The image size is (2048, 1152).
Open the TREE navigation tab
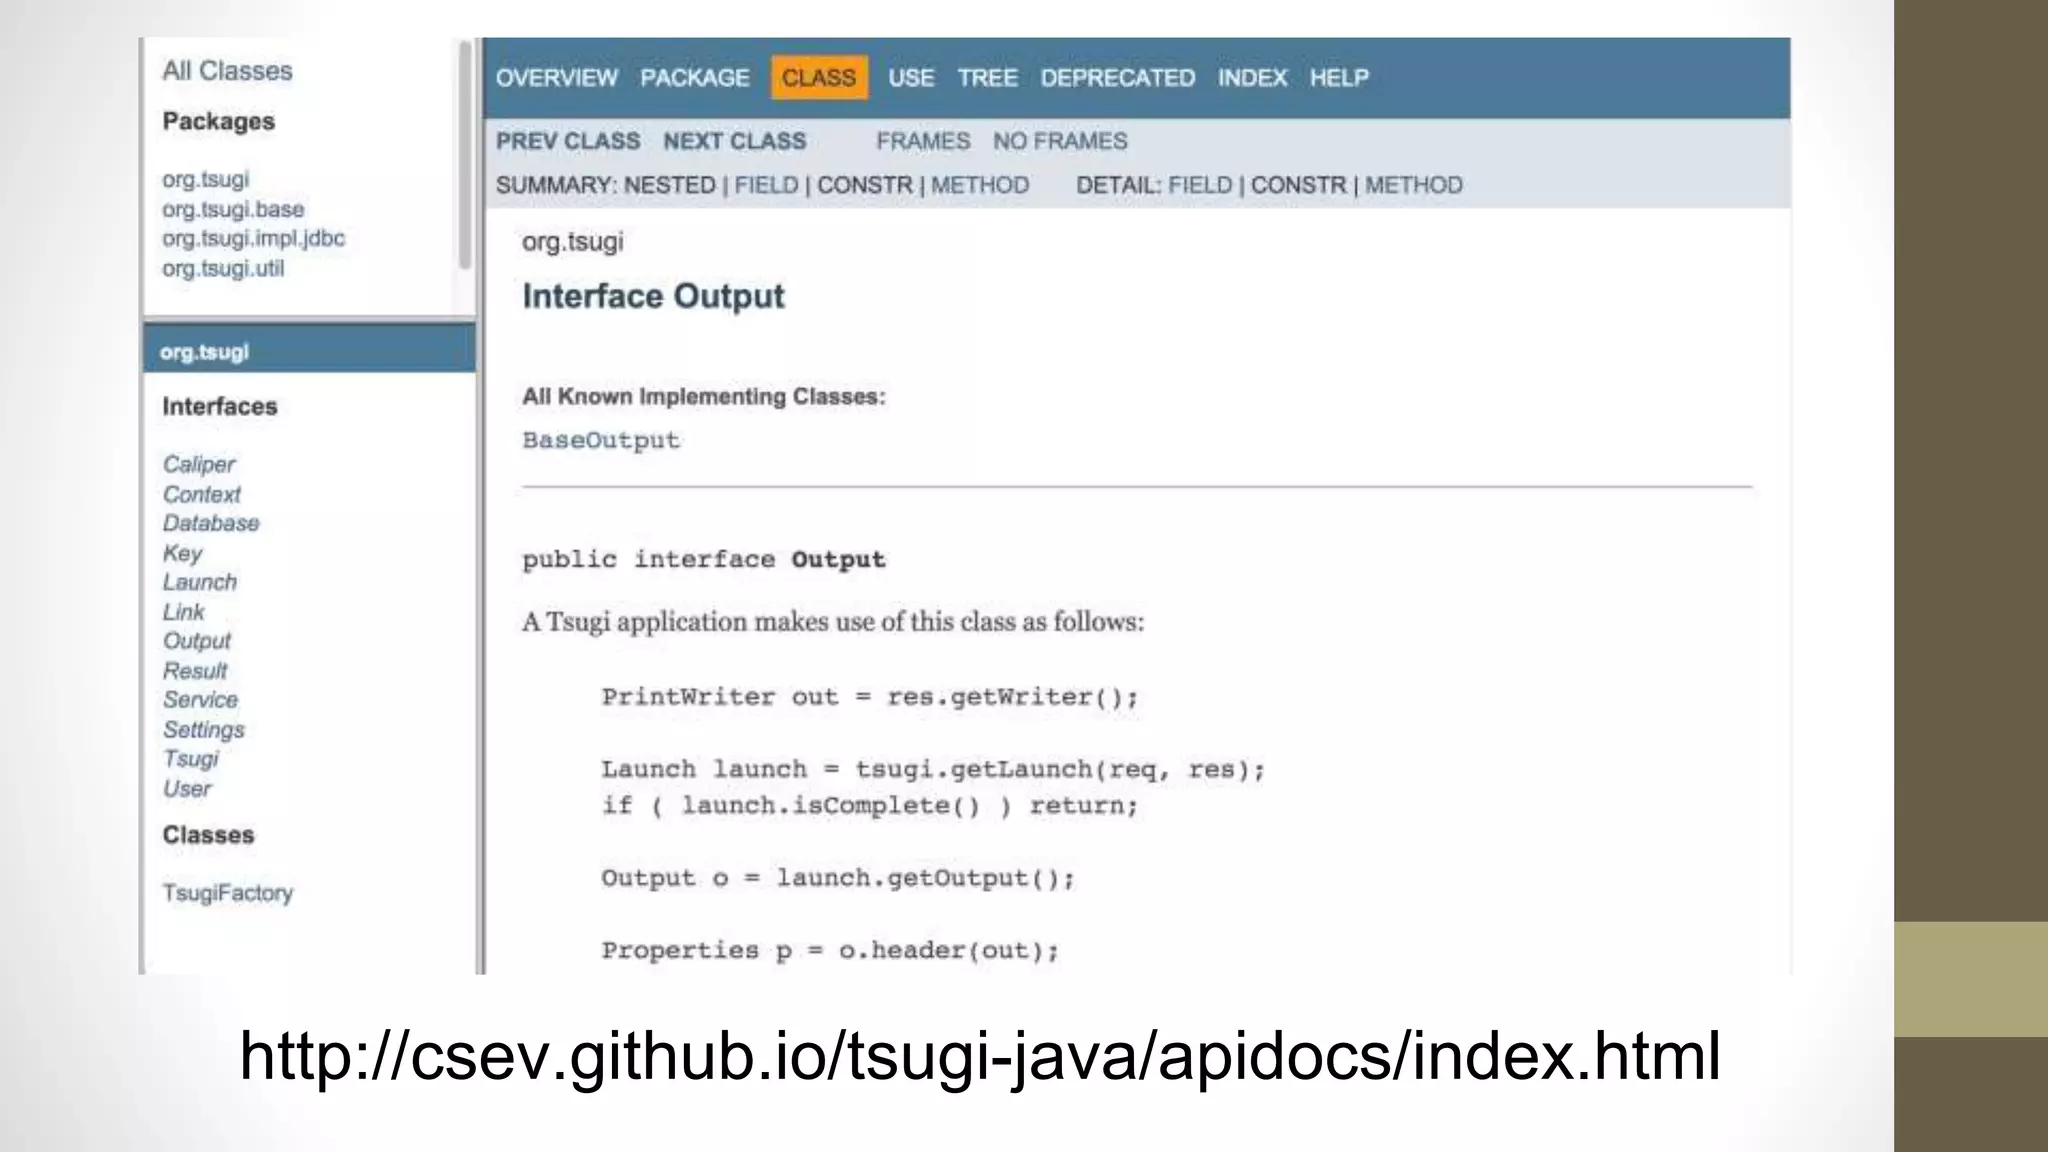pyautogui.click(x=987, y=78)
